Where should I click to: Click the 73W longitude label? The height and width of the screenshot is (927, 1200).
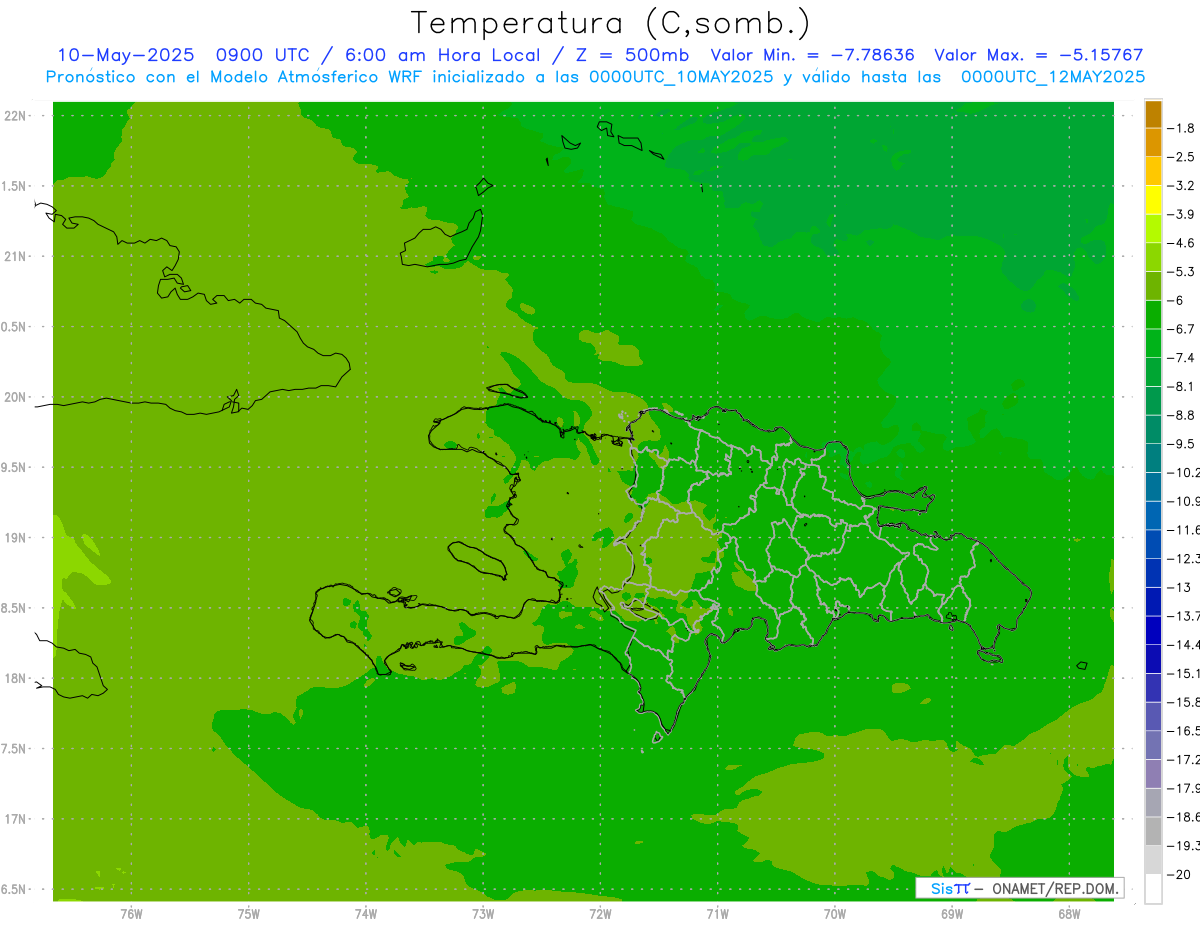click(483, 913)
